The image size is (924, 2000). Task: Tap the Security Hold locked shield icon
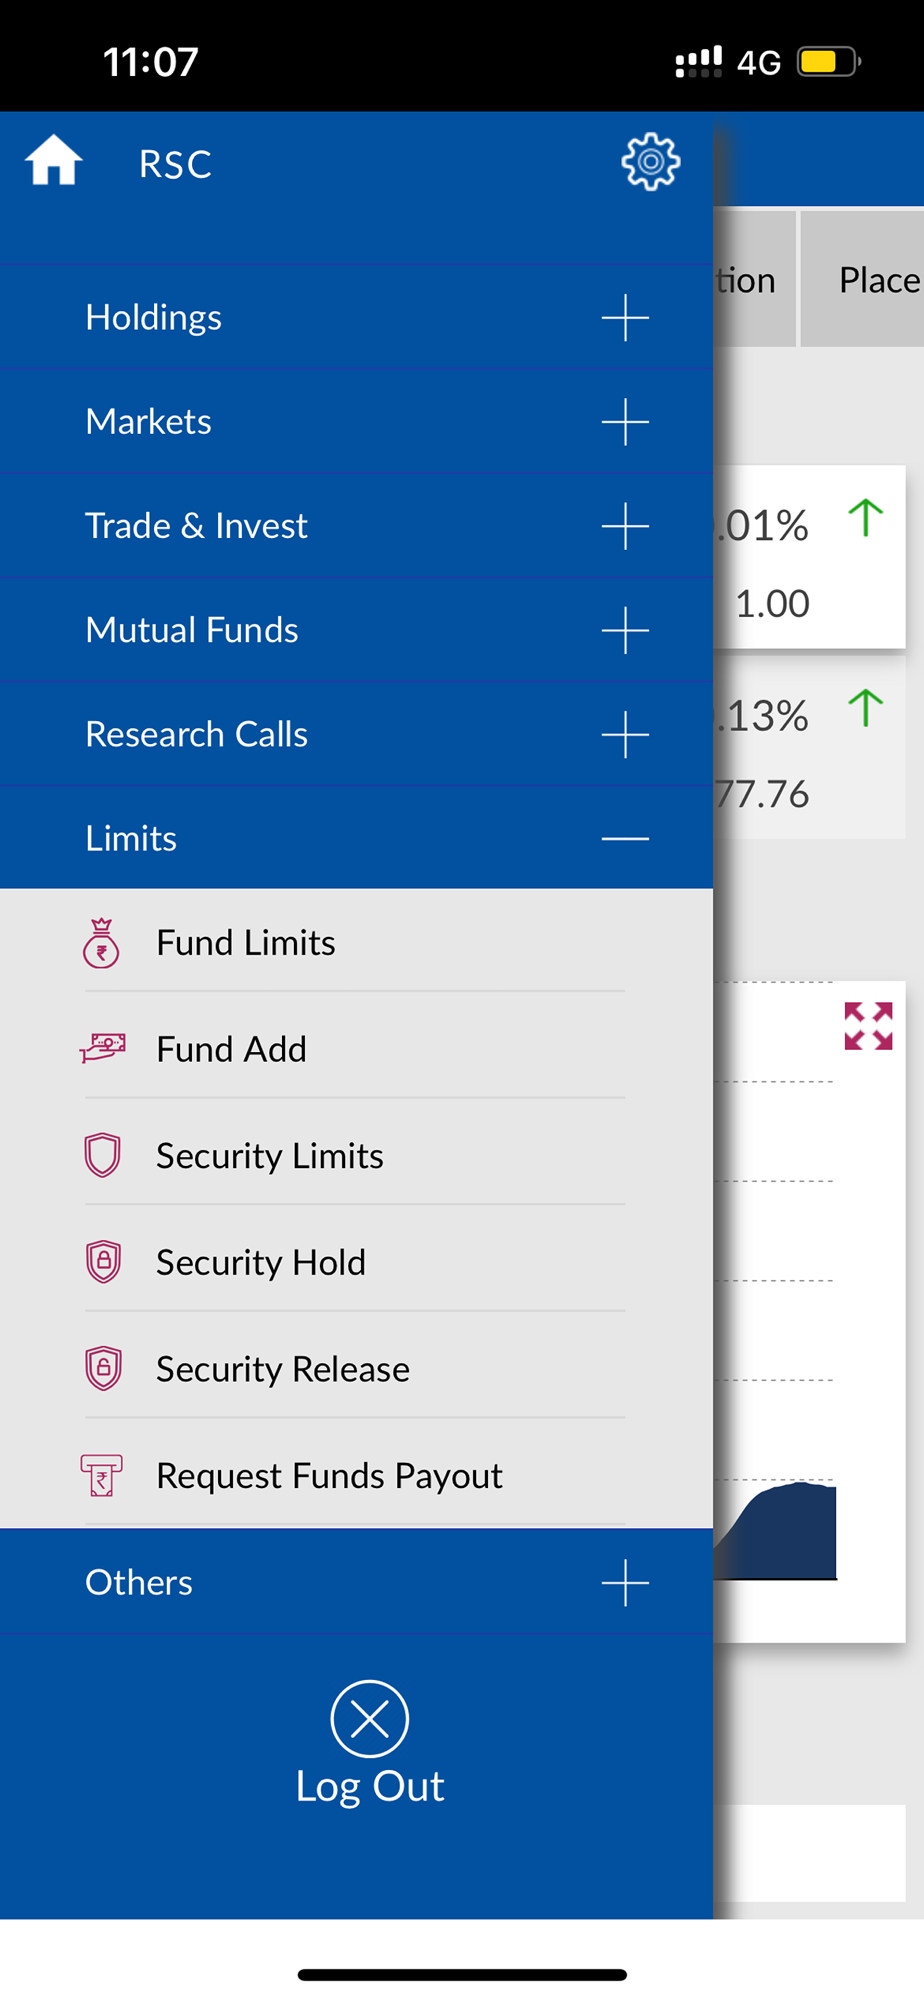coord(103,1262)
